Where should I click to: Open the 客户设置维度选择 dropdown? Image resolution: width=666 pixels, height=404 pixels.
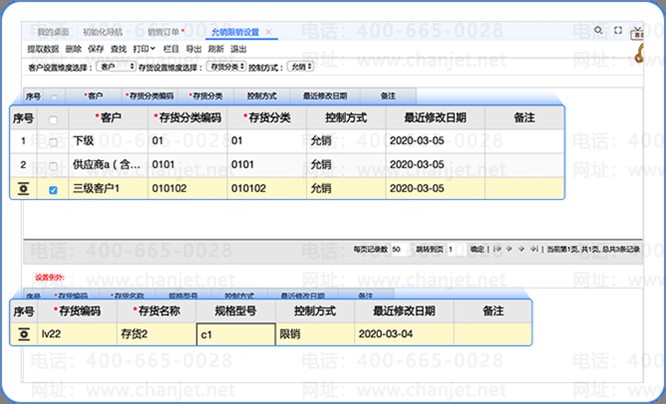click(116, 66)
